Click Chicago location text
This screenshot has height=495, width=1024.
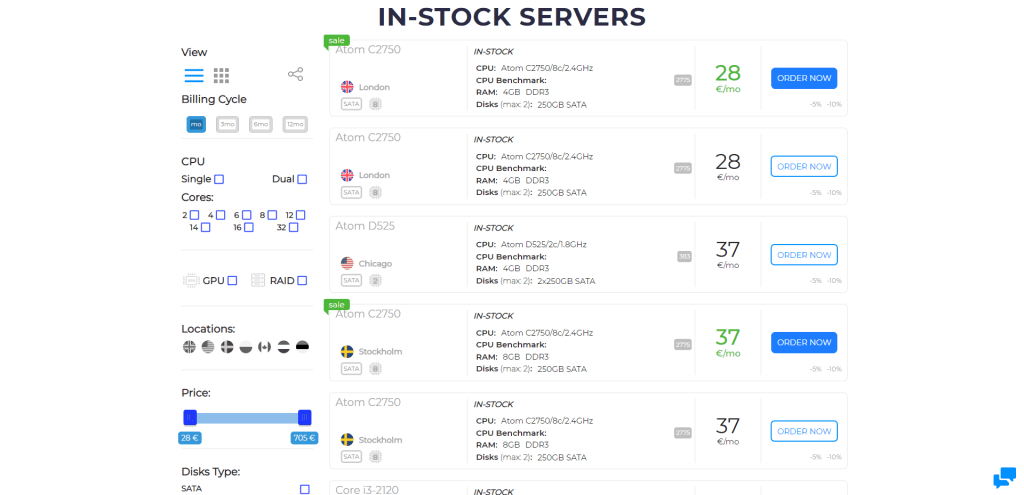click(375, 264)
